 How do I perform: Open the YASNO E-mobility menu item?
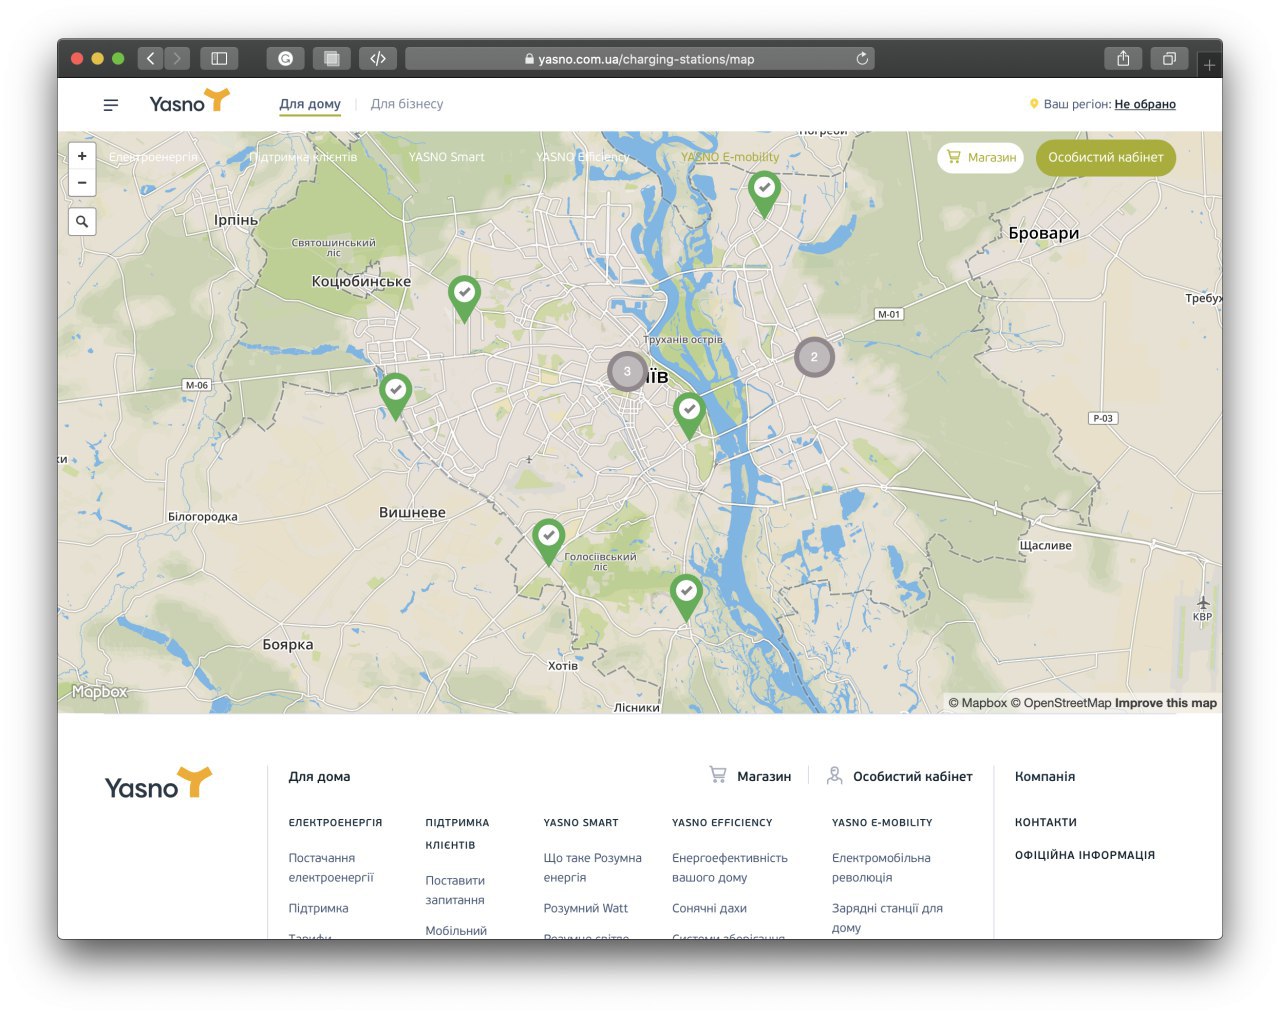click(x=730, y=157)
